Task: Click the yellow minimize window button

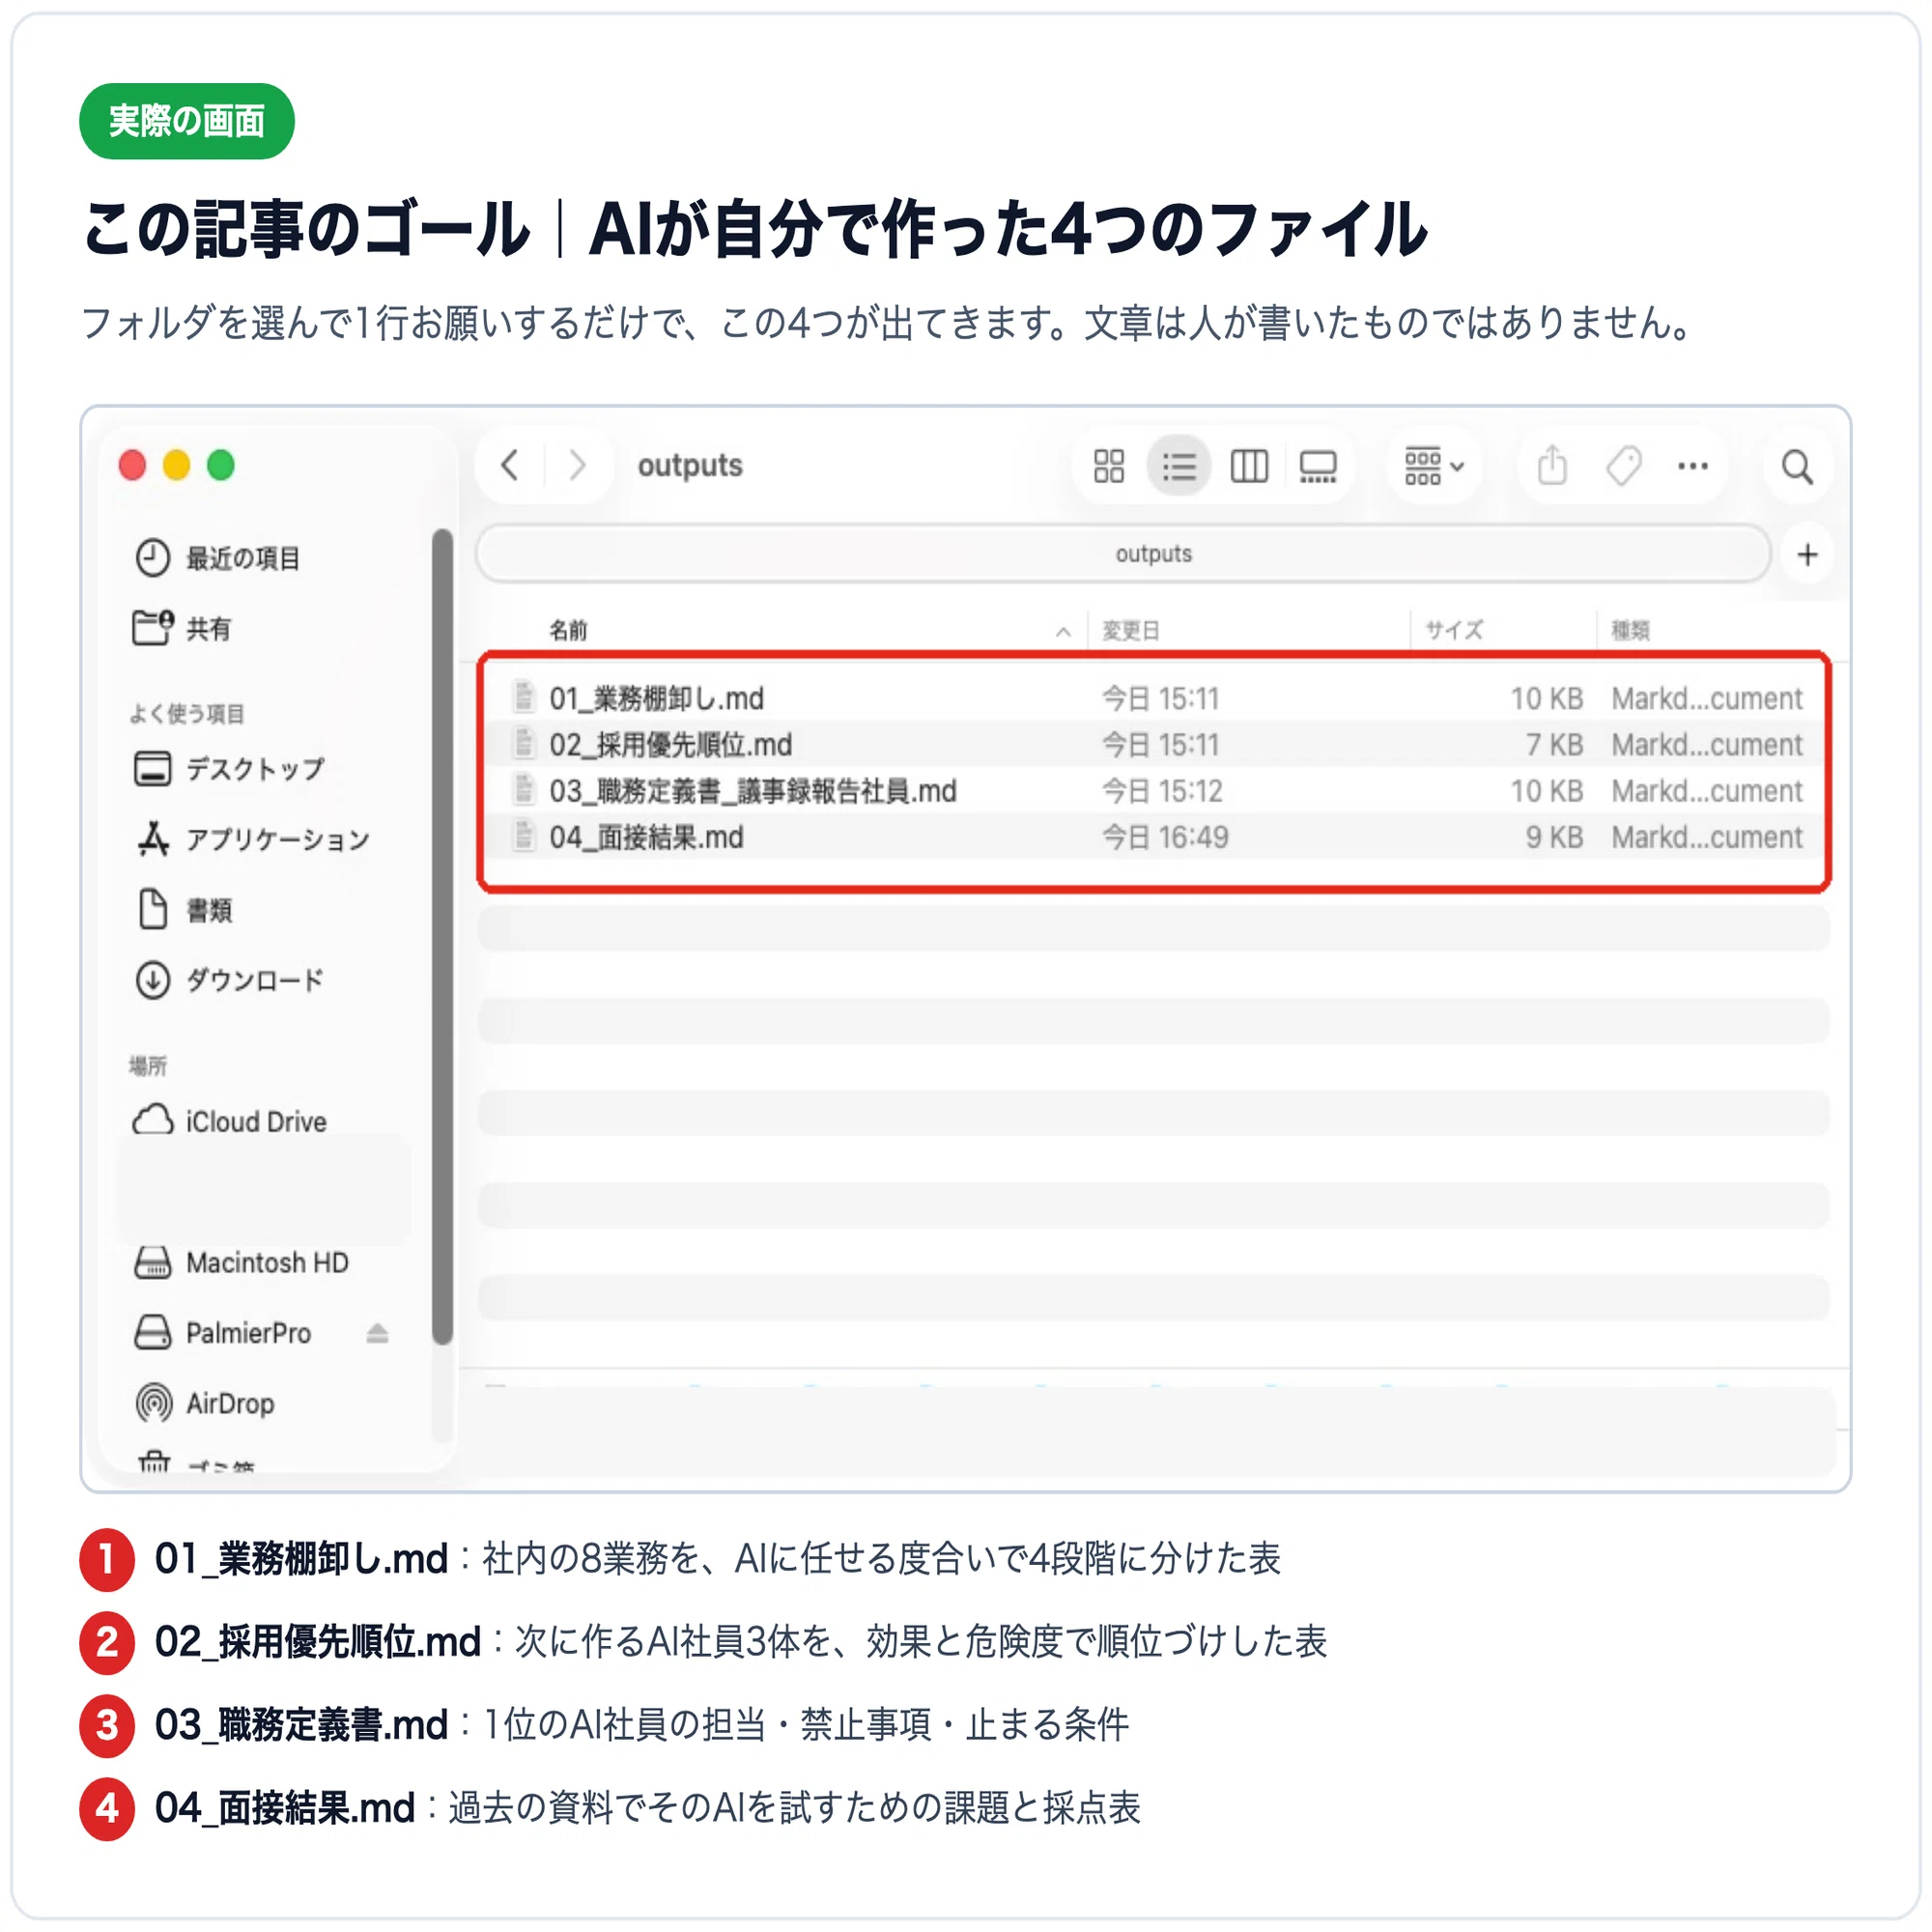Action: (176, 465)
